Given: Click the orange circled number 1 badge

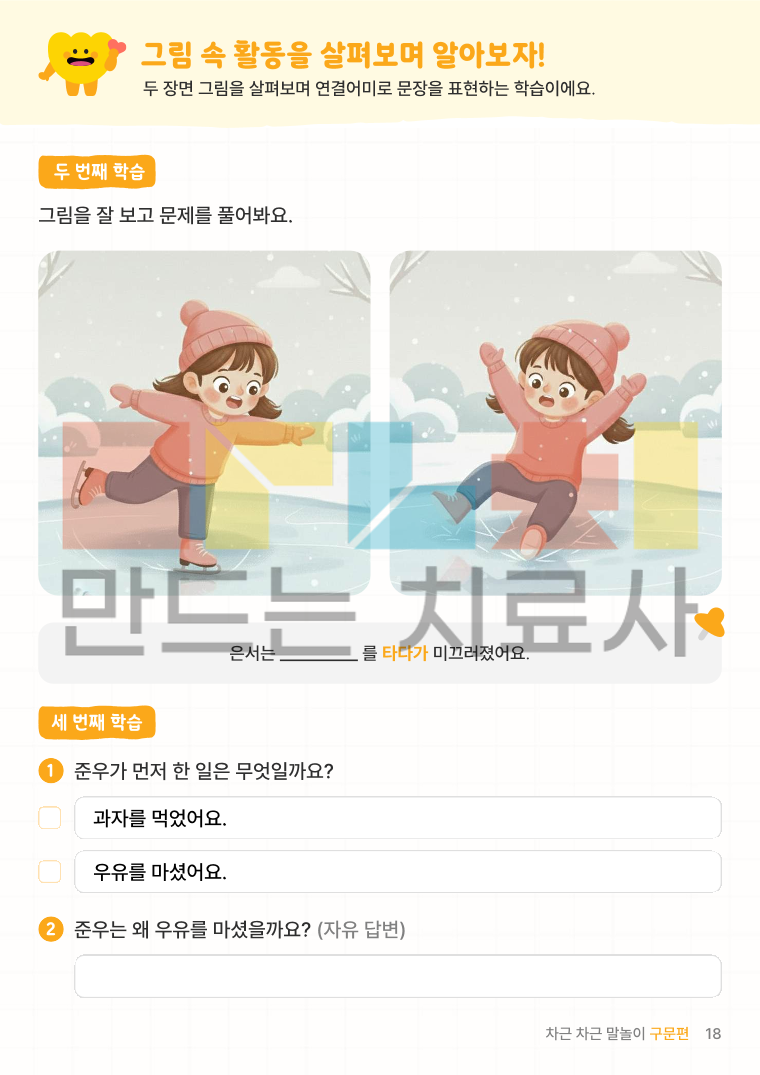Looking at the screenshot, I should [51, 771].
